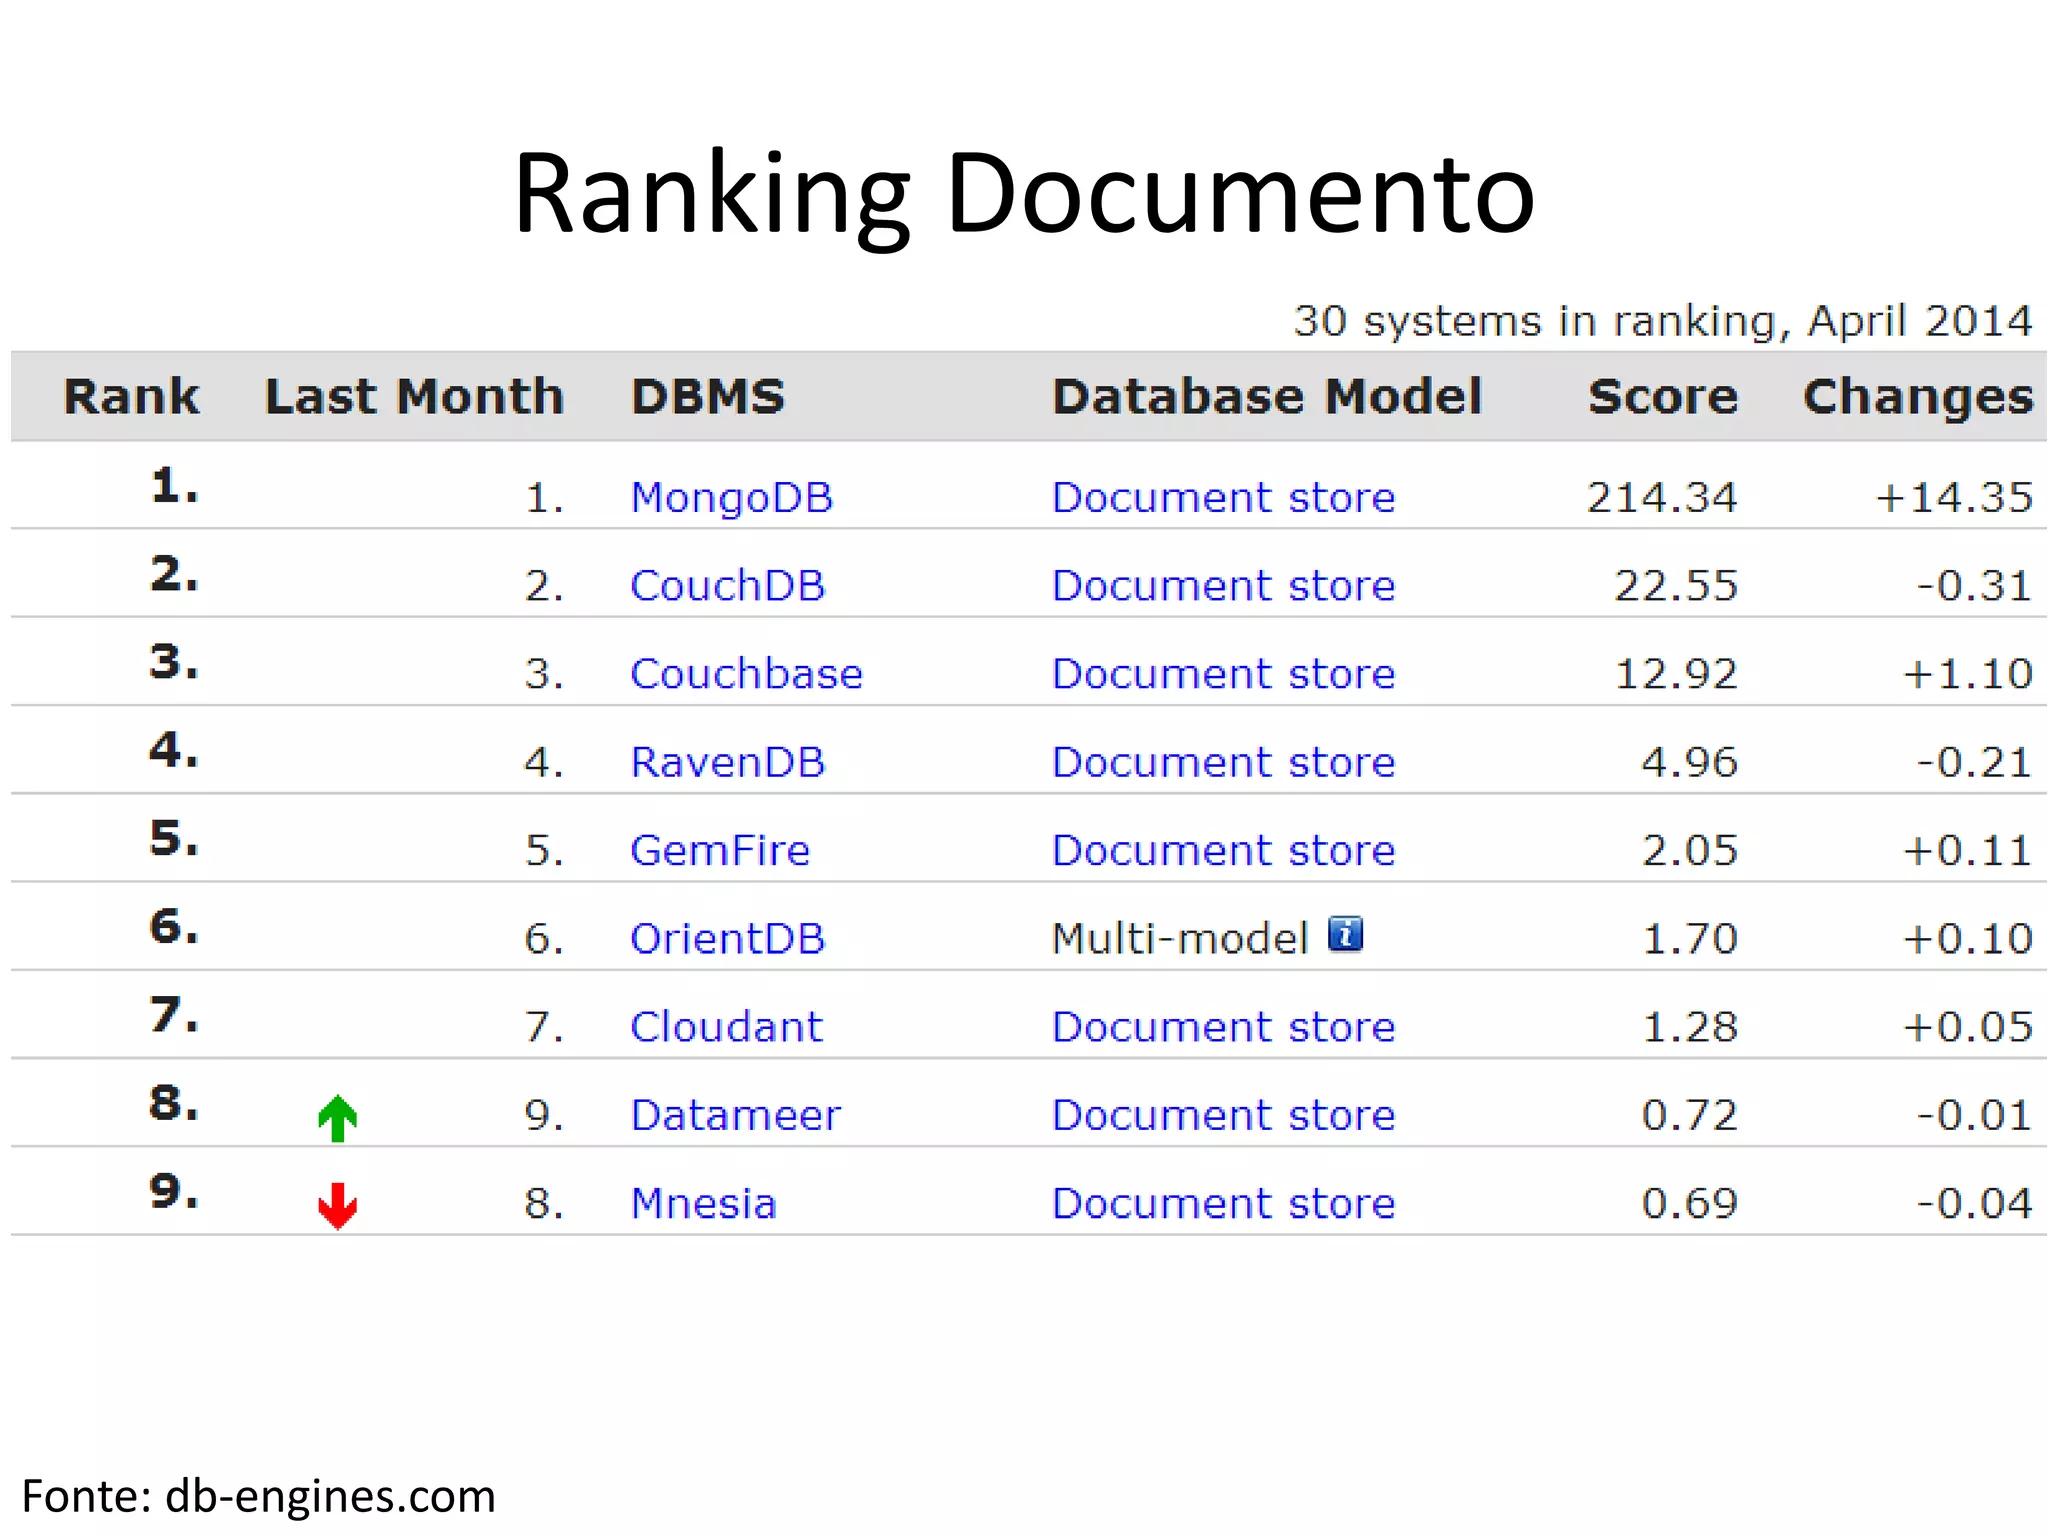Click the Database Model column header

click(x=1267, y=396)
